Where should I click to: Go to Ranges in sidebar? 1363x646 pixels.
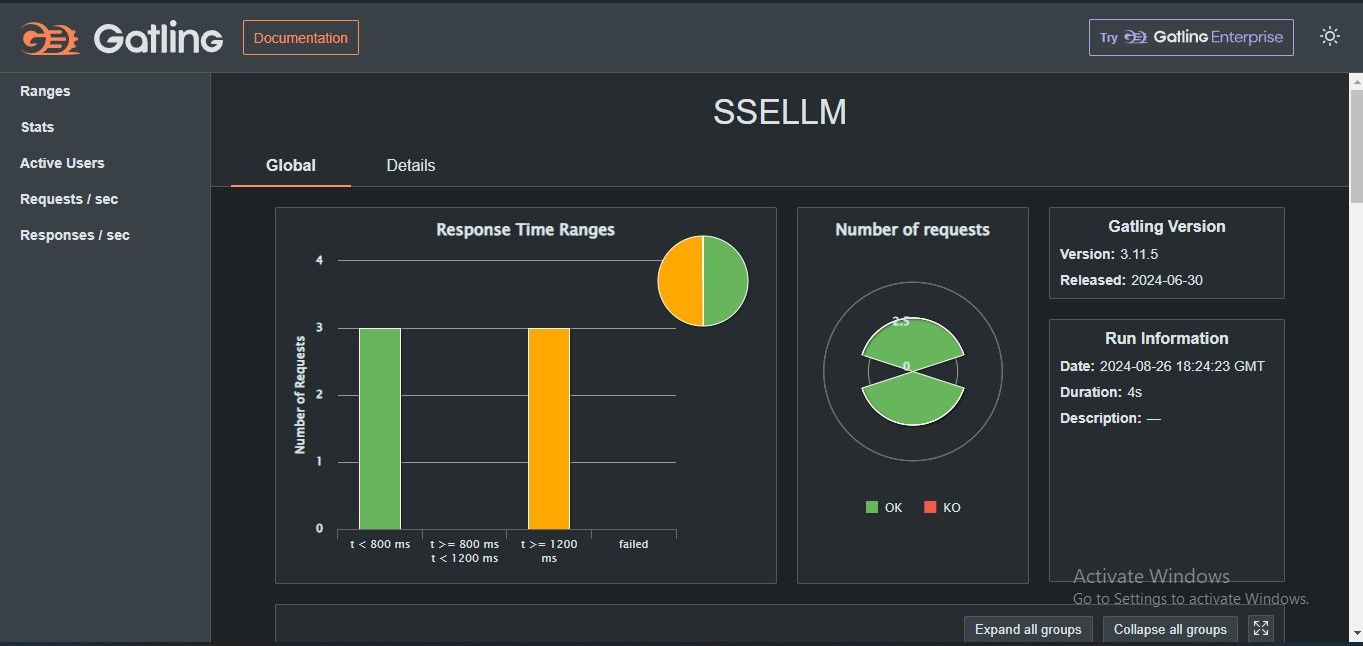tap(45, 91)
